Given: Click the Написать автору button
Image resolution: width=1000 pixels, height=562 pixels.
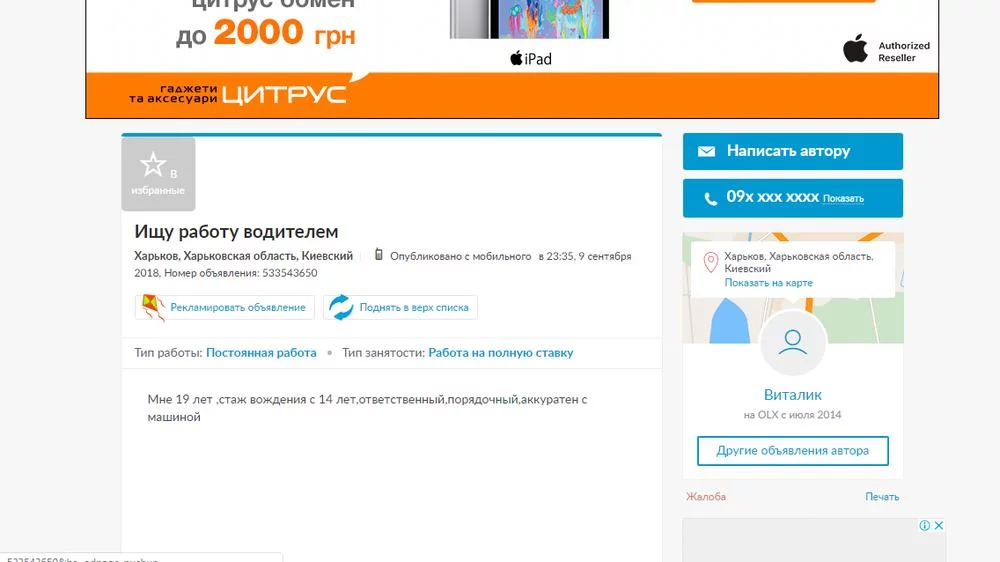Looking at the screenshot, I should click(793, 151).
